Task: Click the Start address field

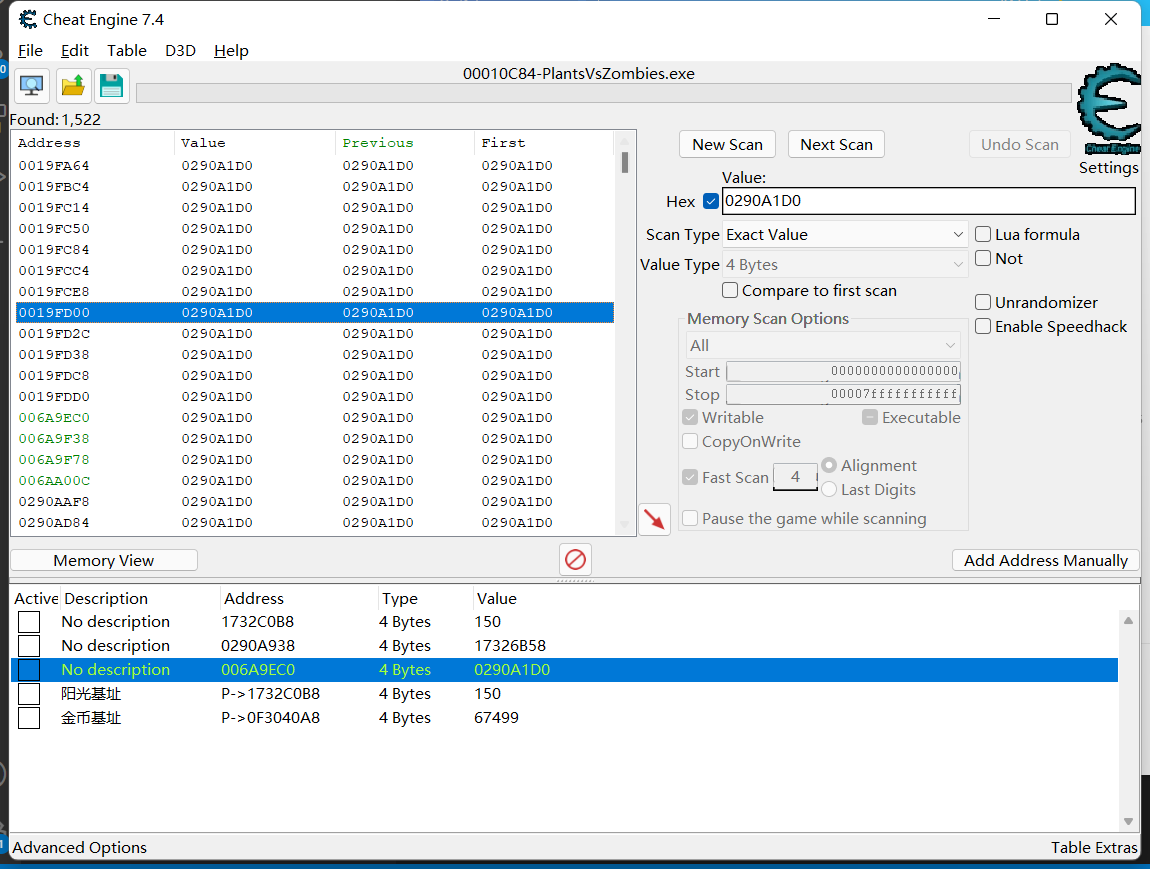Action: tap(843, 372)
